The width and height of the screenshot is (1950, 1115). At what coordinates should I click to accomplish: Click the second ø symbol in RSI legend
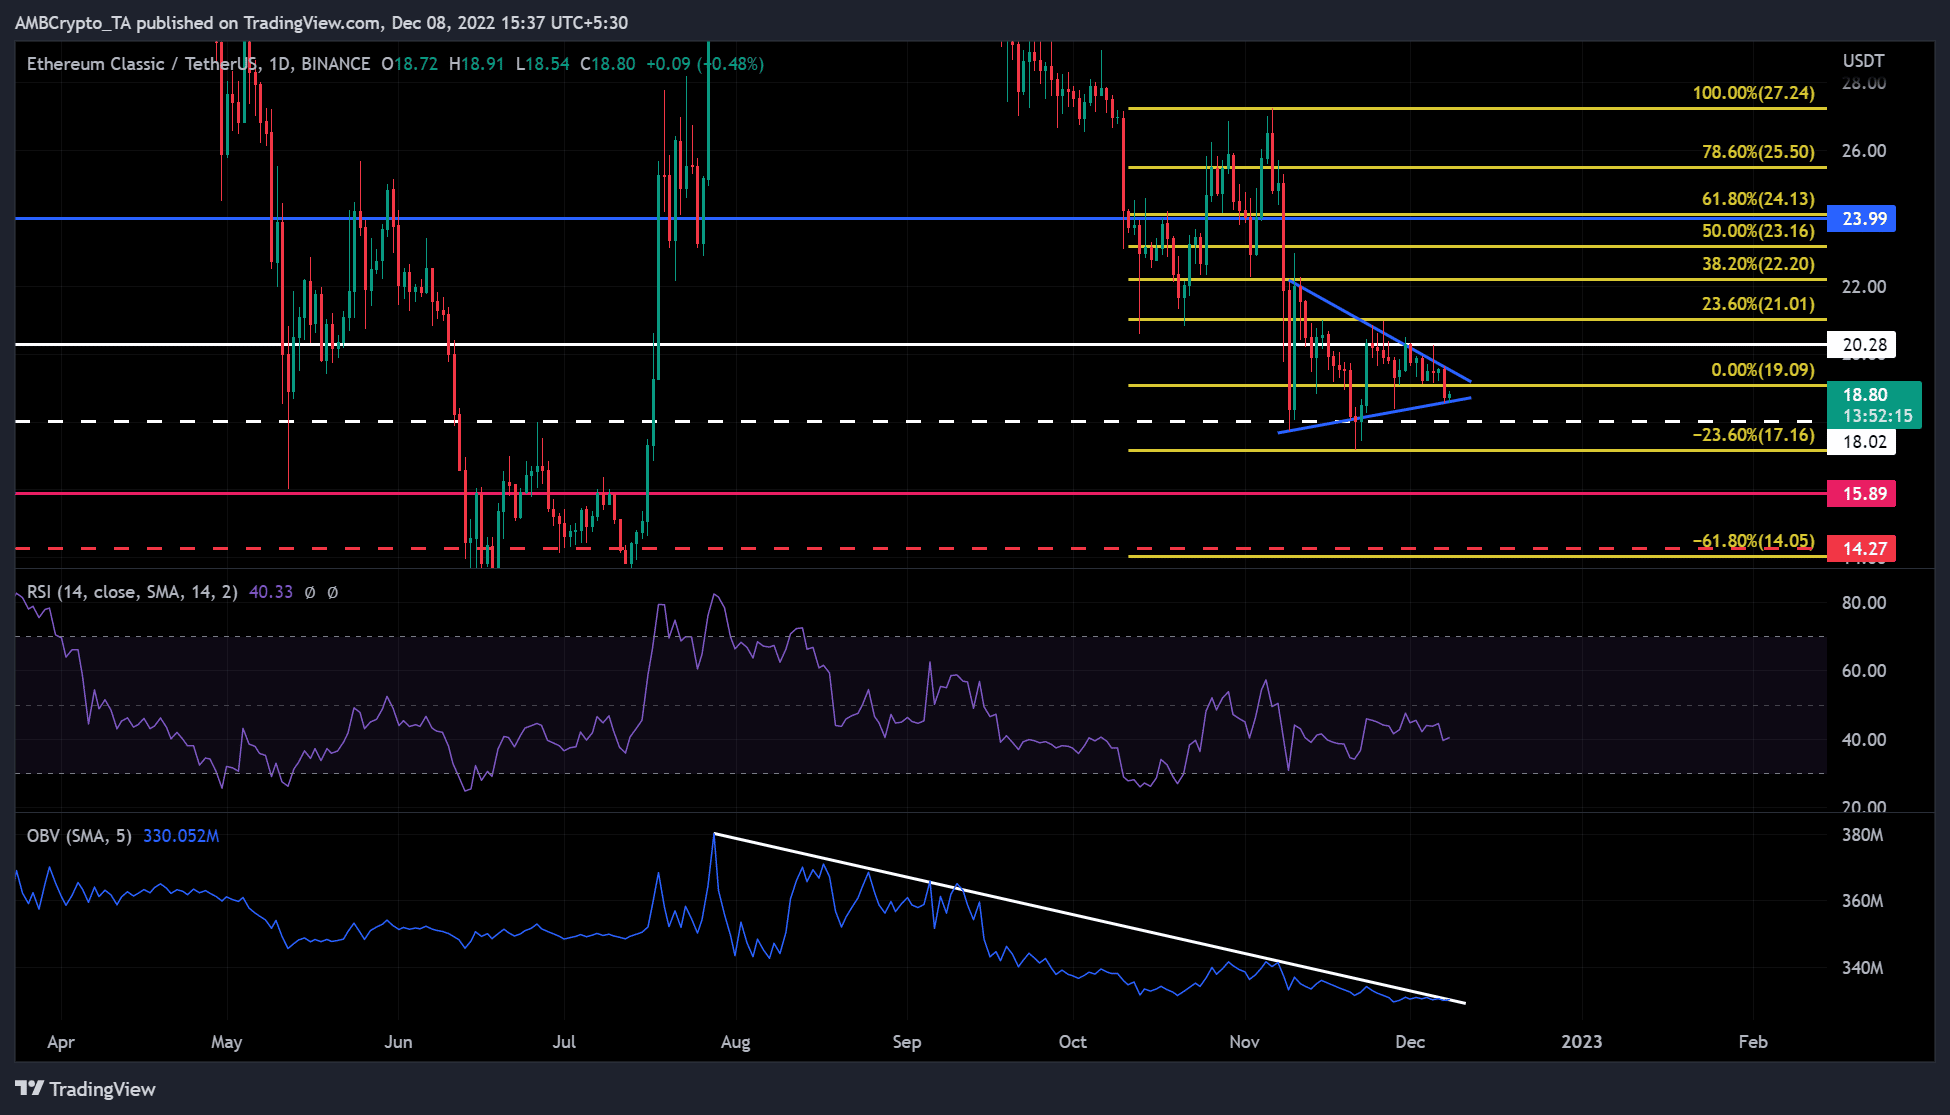pyautogui.click(x=333, y=592)
